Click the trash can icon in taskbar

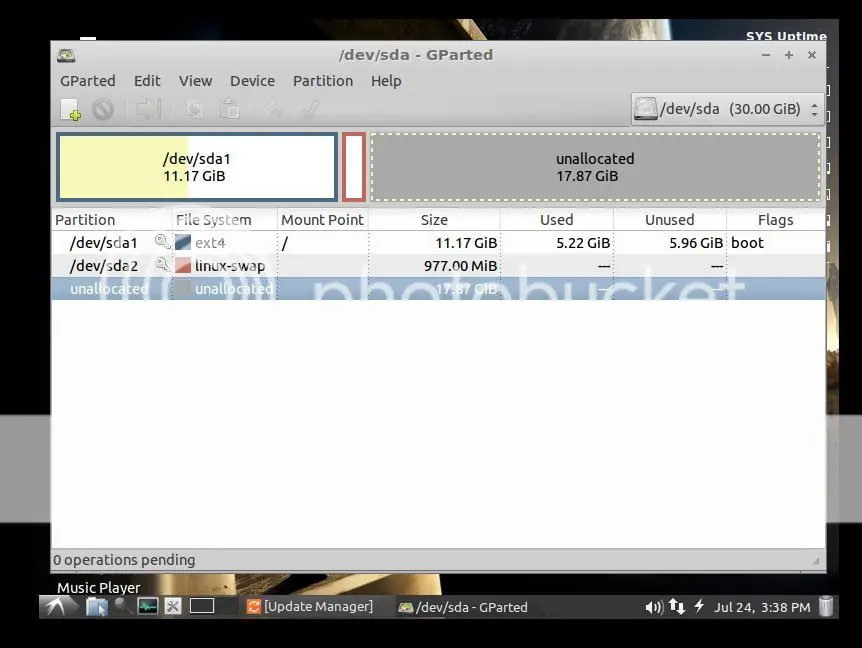(826, 606)
